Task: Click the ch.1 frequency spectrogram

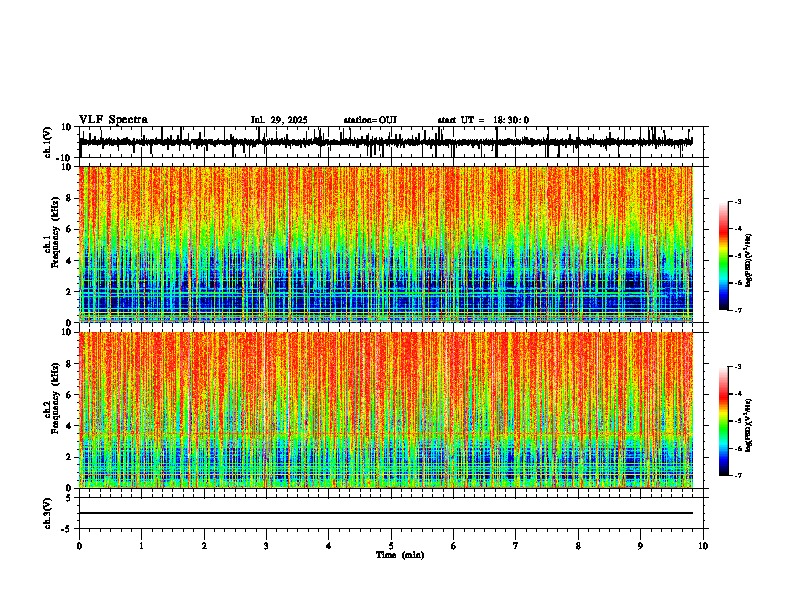Action: coord(386,244)
